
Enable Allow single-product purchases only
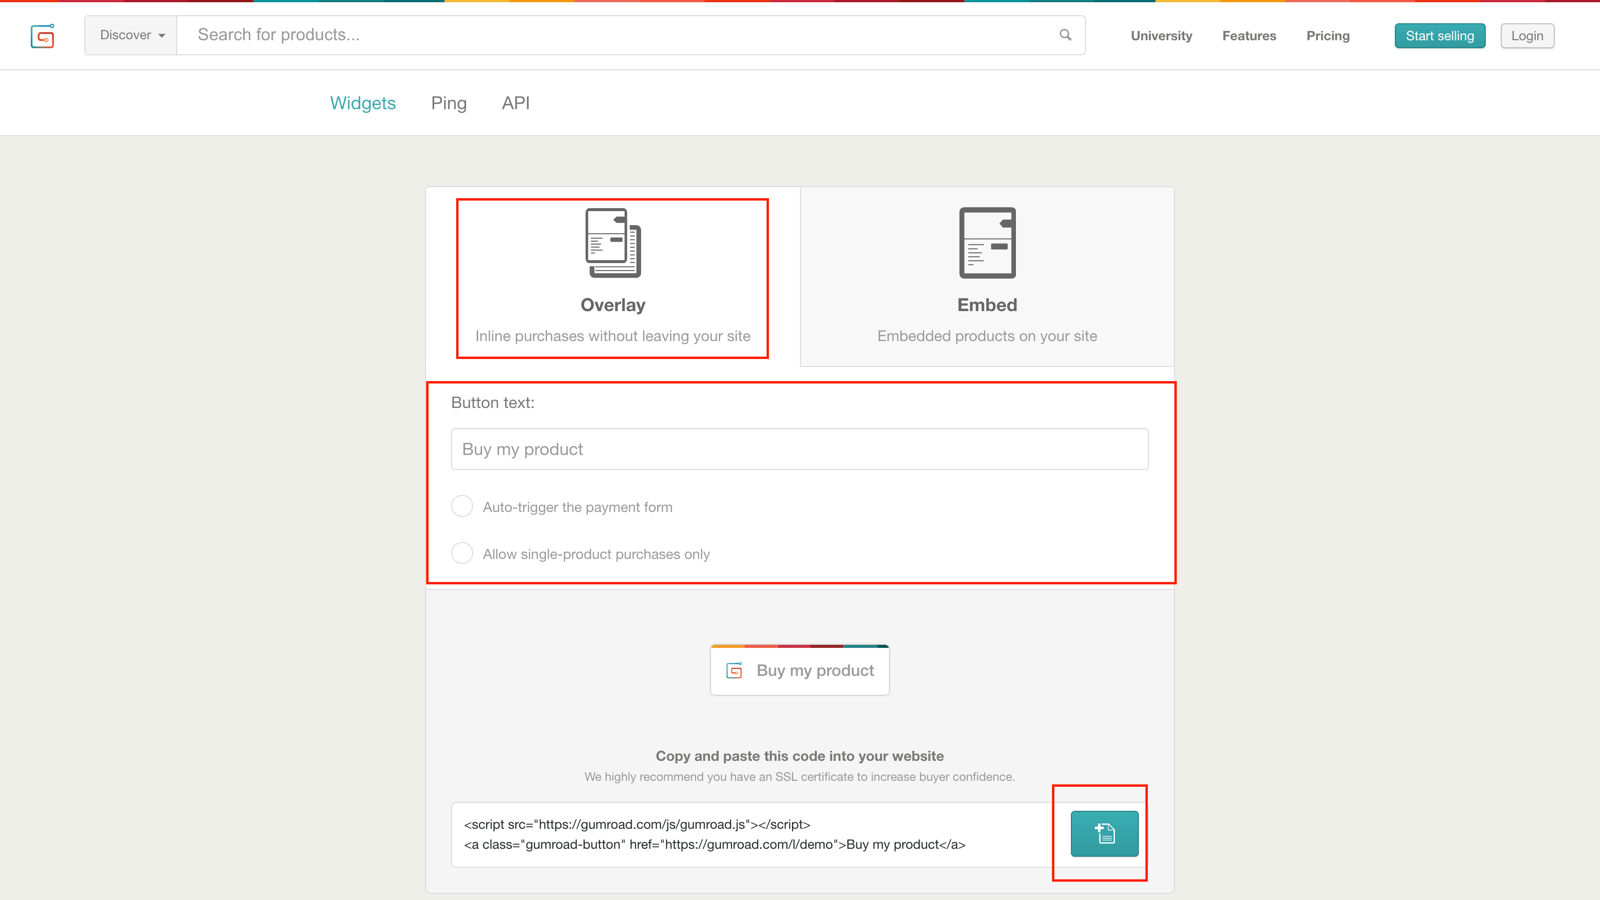coord(462,553)
